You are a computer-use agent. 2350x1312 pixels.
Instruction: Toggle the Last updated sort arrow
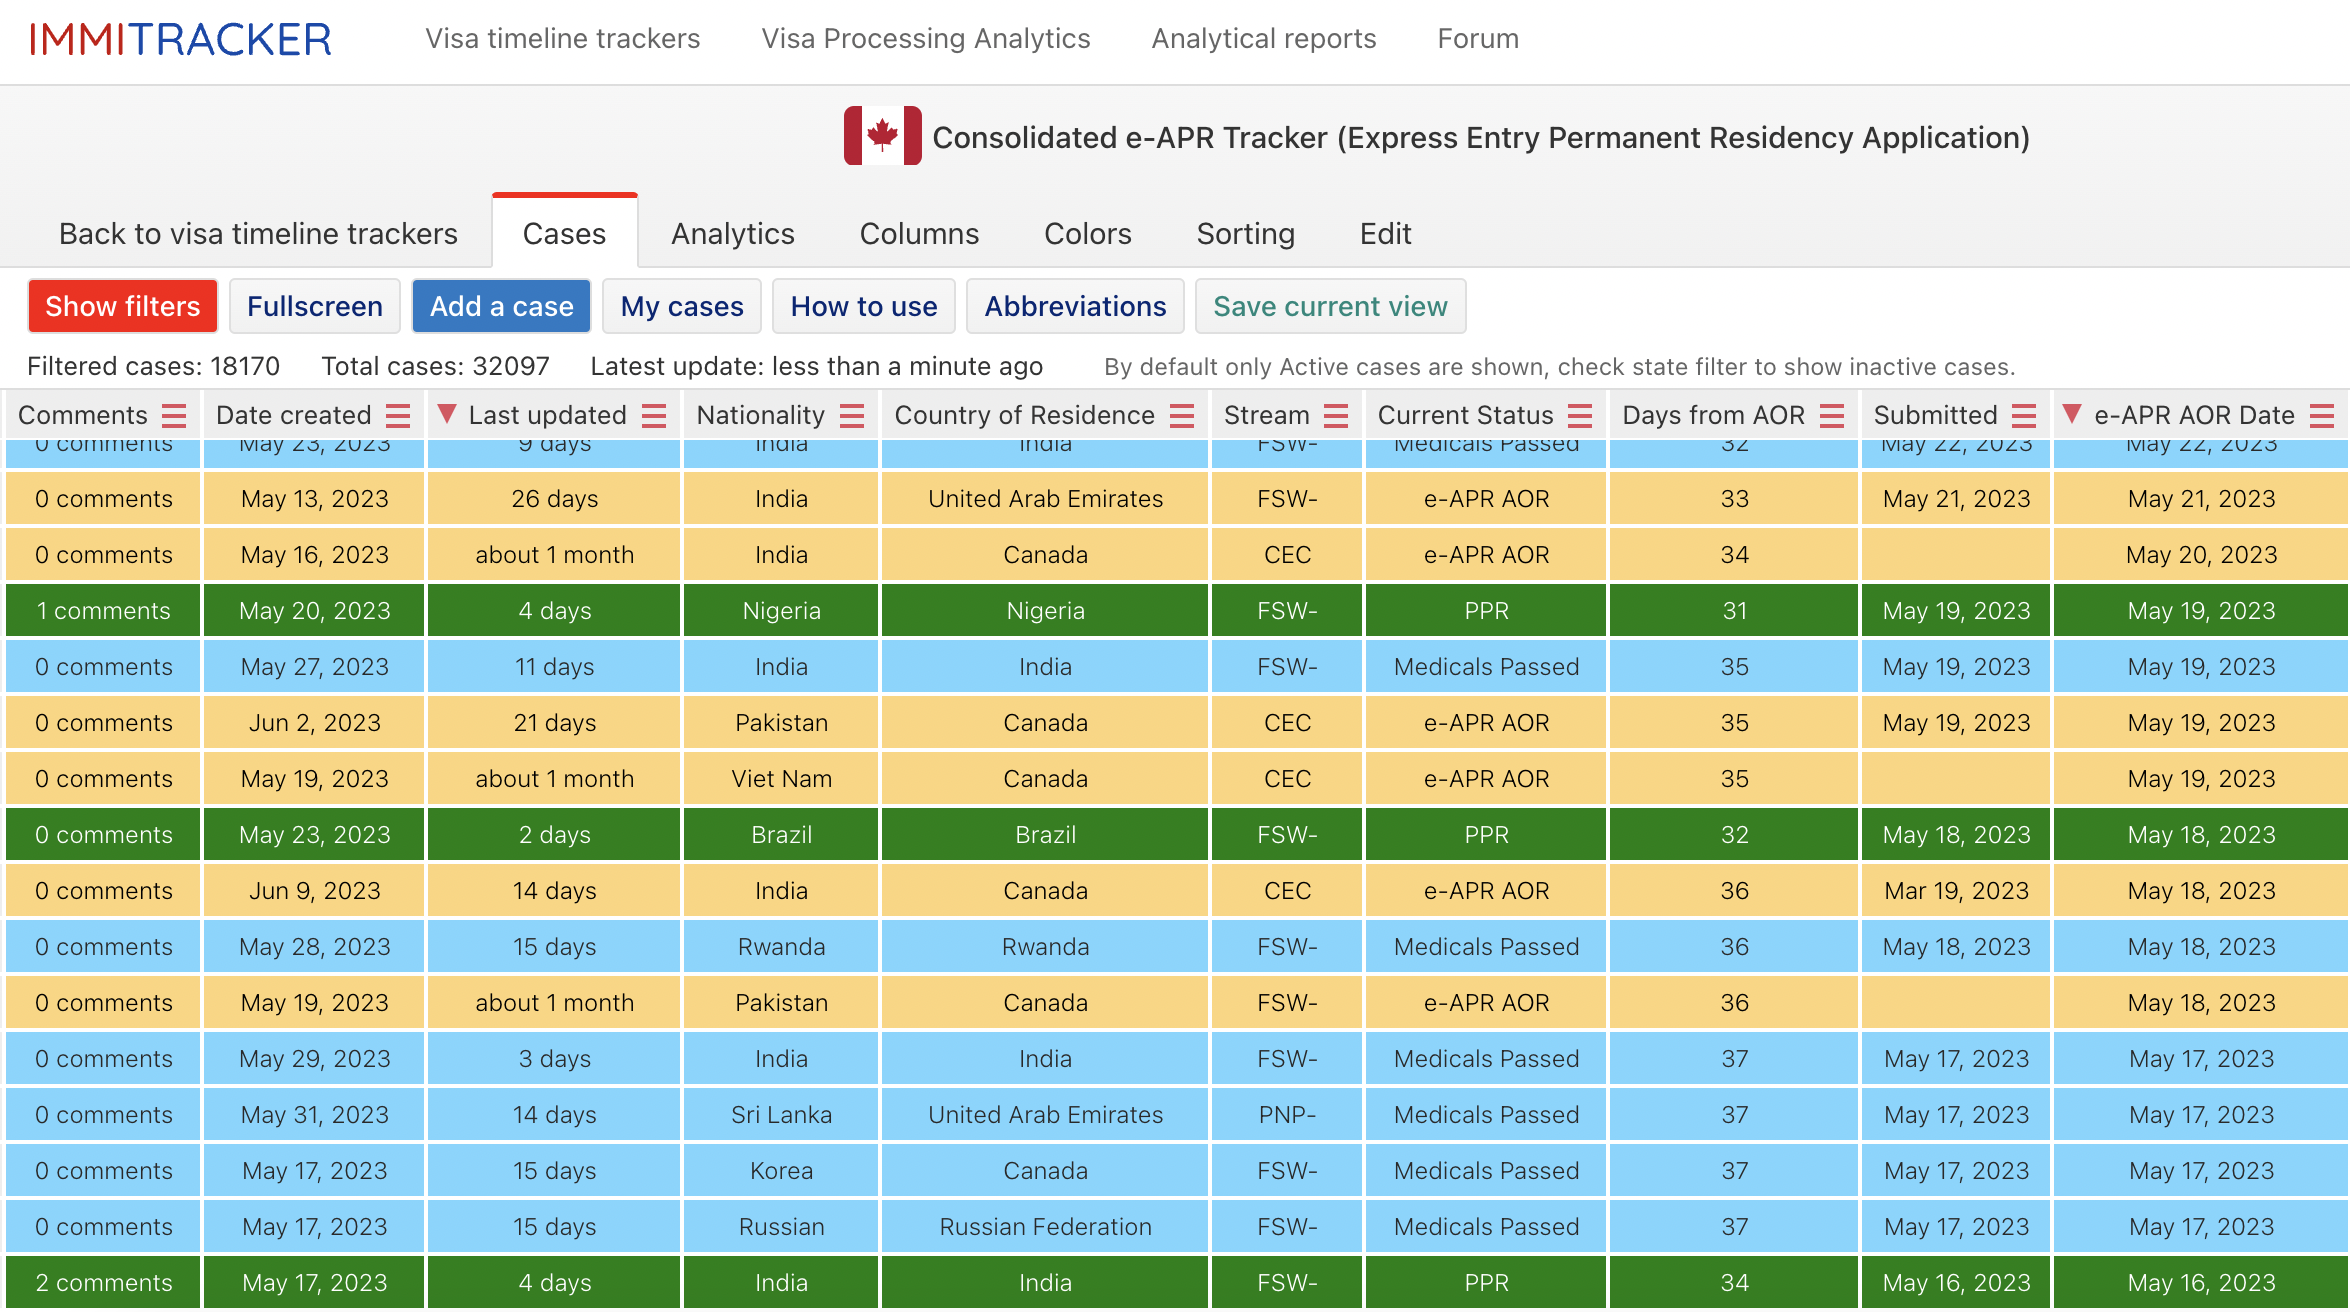[447, 414]
